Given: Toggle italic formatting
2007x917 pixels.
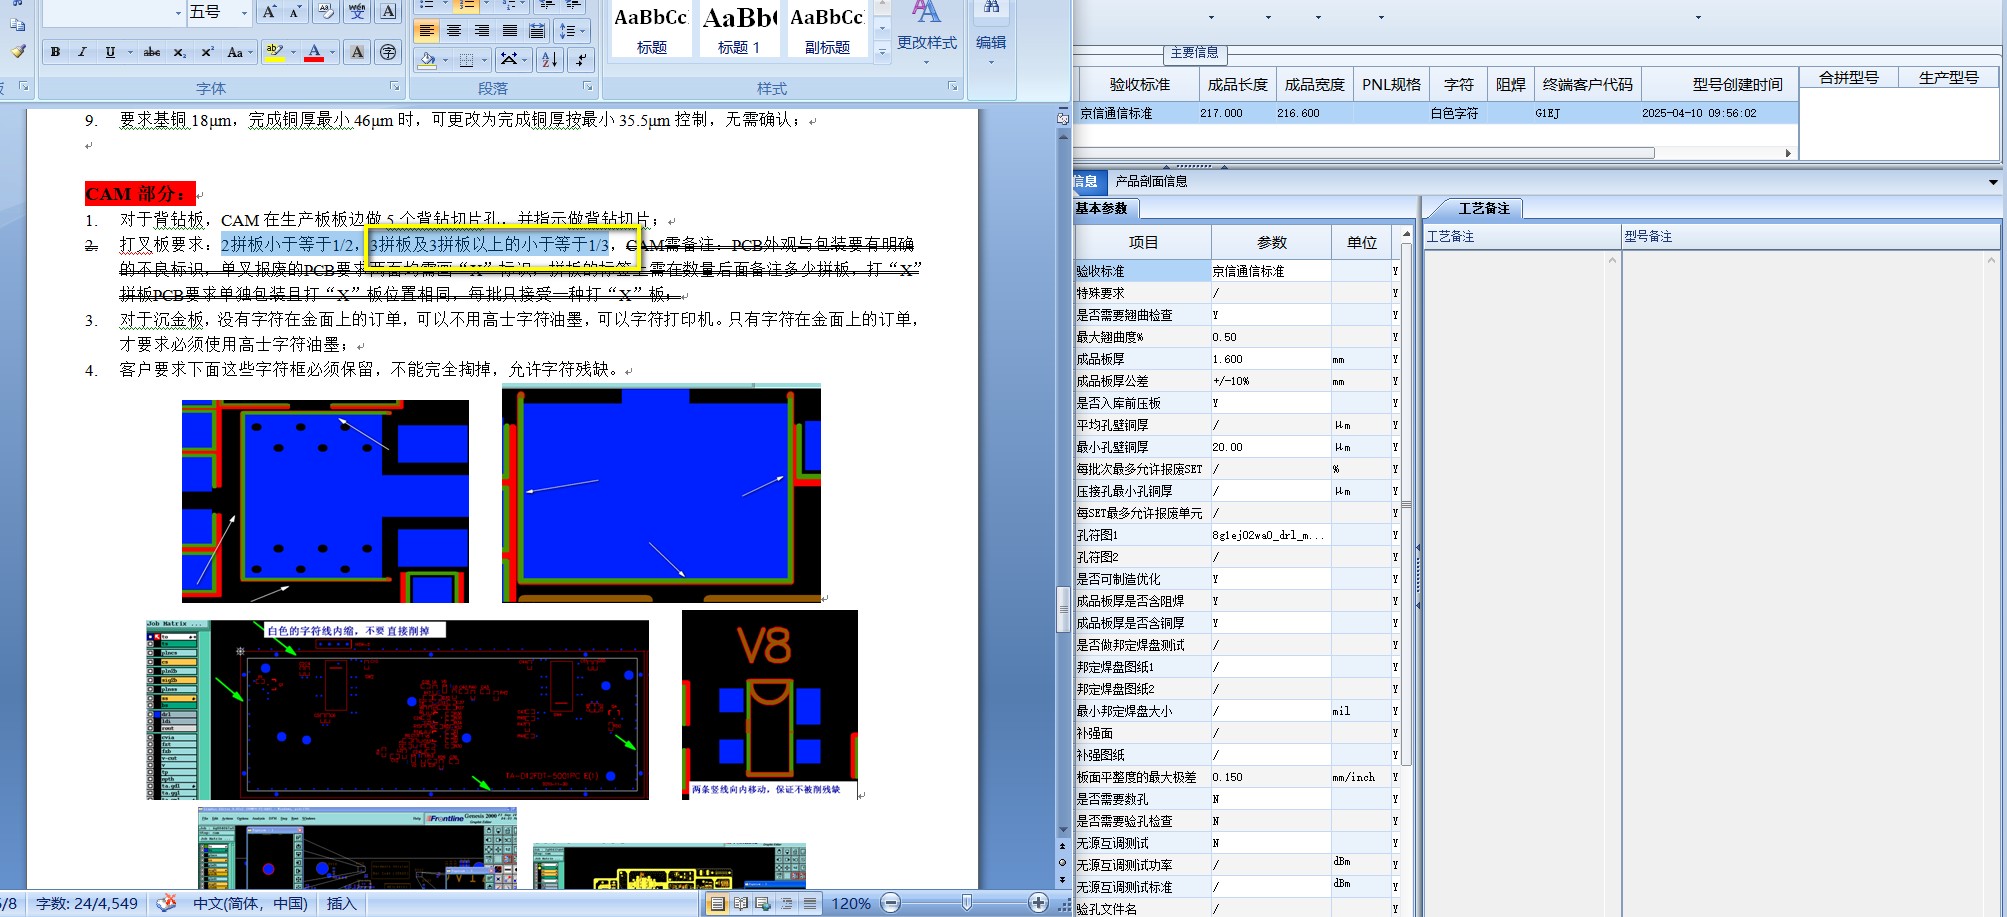Looking at the screenshot, I should tap(82, 52).
